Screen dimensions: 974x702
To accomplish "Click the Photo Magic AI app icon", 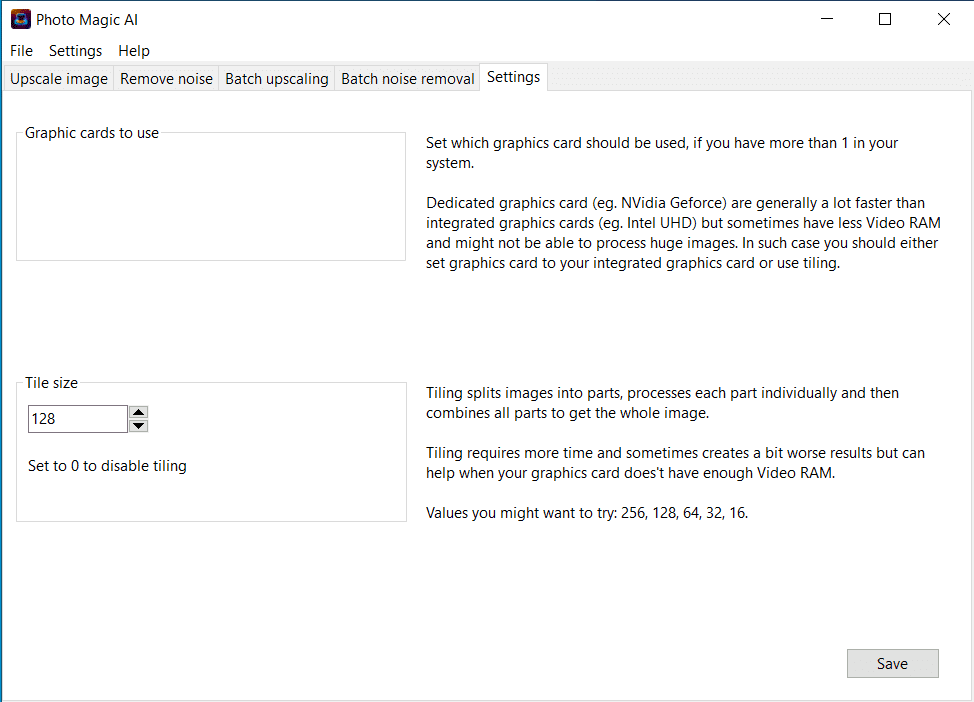I will tap(20, 19).
